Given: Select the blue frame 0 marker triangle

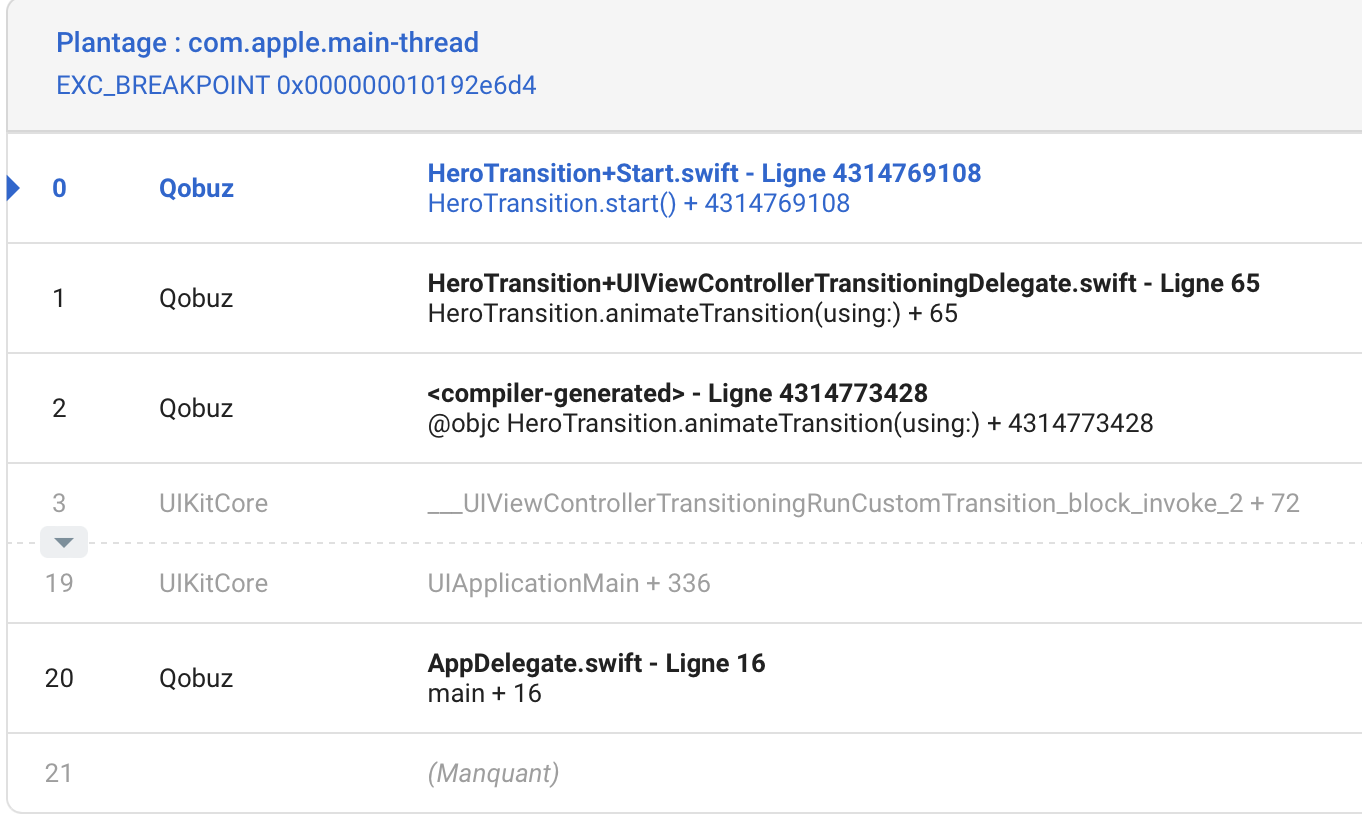Looking at the screenshot, I should point(13,187).
